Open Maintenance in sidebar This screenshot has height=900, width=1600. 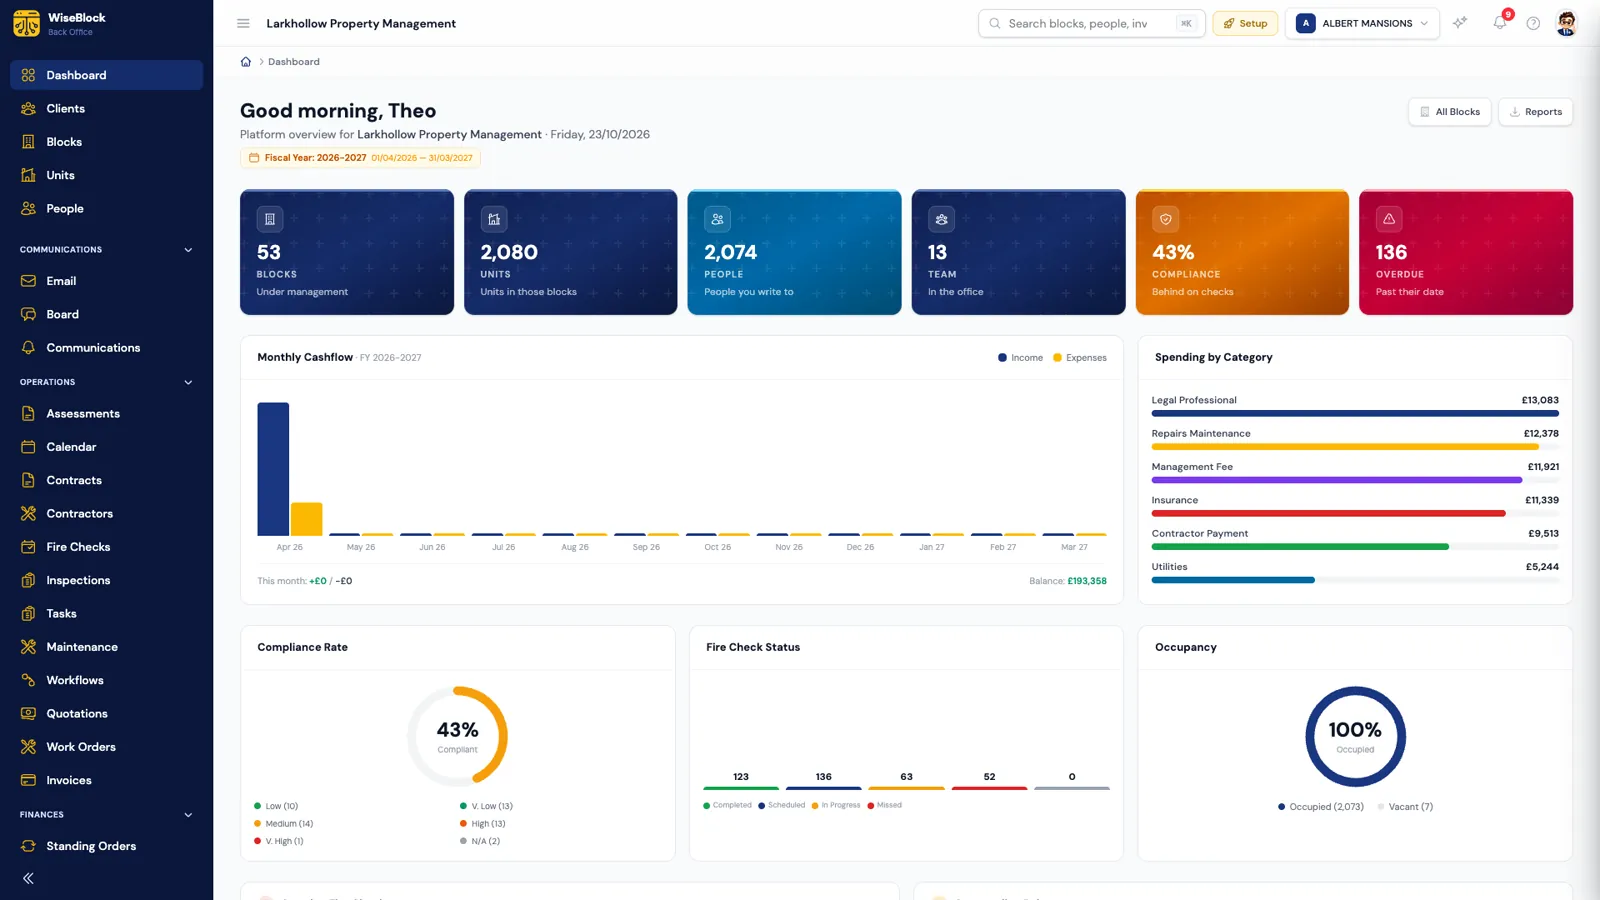[106, 647]
